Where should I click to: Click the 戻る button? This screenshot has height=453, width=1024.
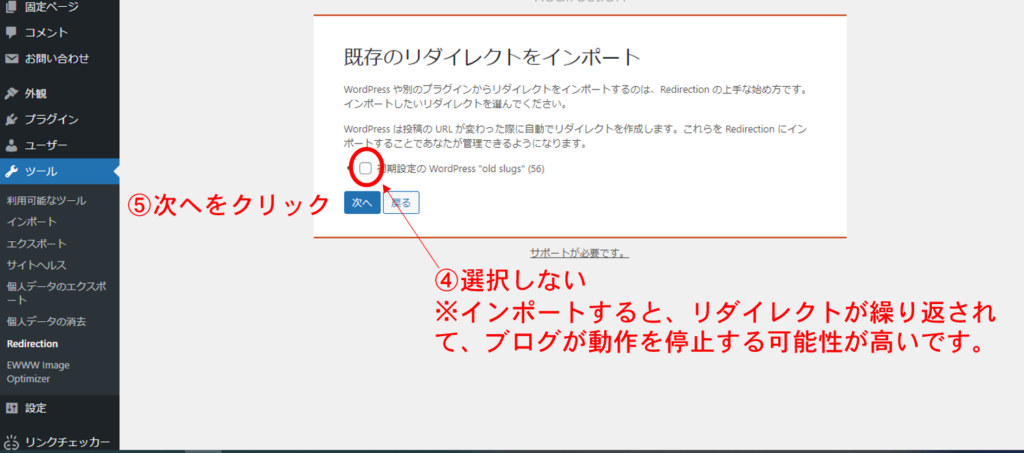point(401,203)
